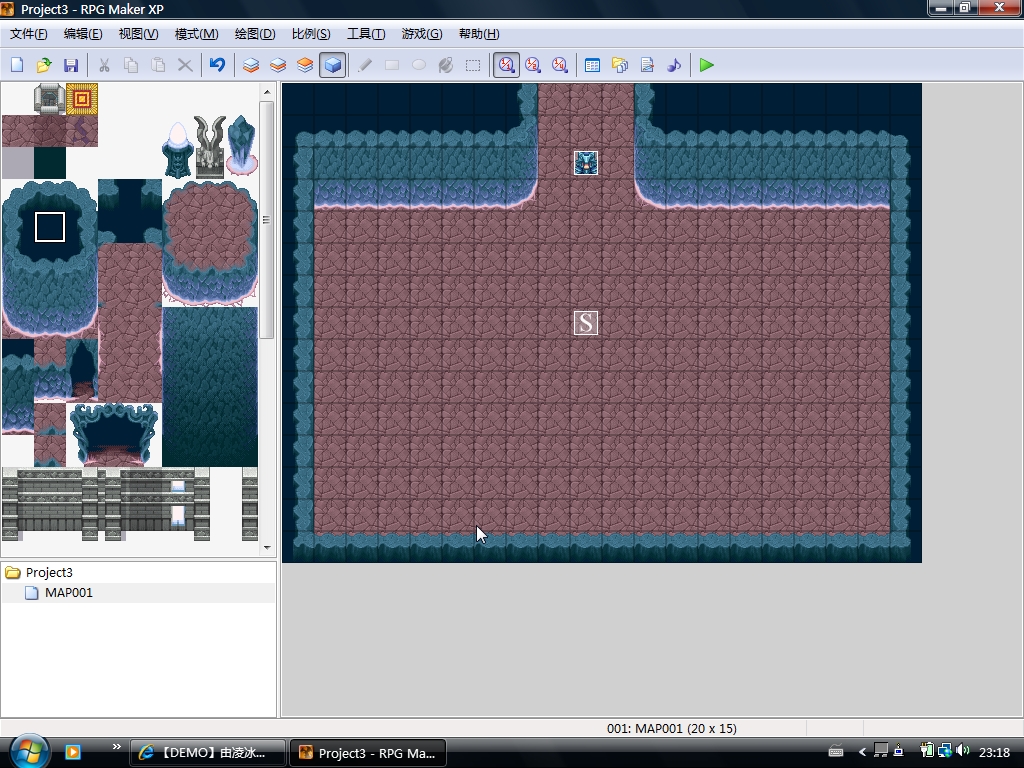The height and width of the screenshot is (768, 1024).
Task: Click the Copy icon in the toolbar
Action: (131, 65)
